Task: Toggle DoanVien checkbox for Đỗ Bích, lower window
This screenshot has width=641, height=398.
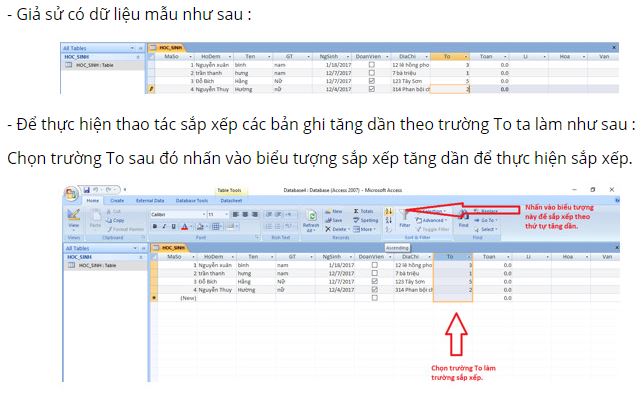Action: [x=374, y=282]
